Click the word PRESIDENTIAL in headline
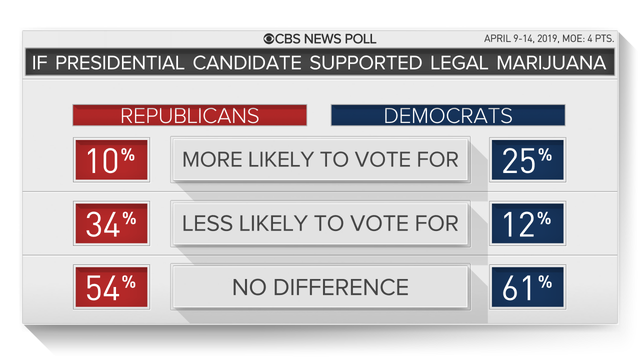 pyautogui.click(x=120, y=62)
